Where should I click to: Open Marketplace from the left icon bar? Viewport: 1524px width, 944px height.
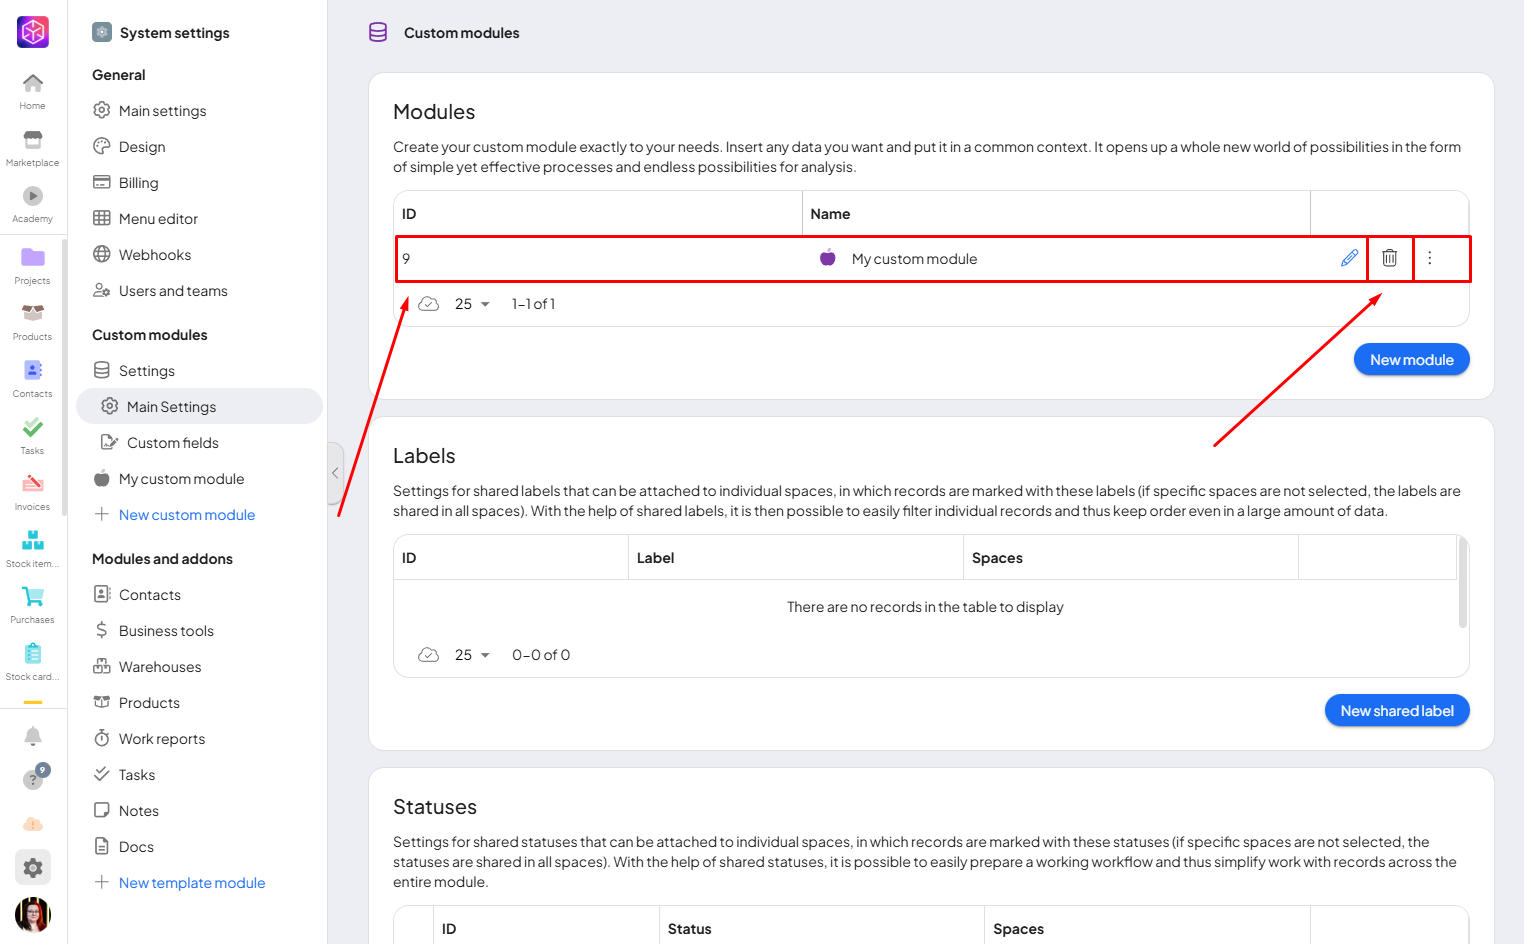(x=32, y=147)
